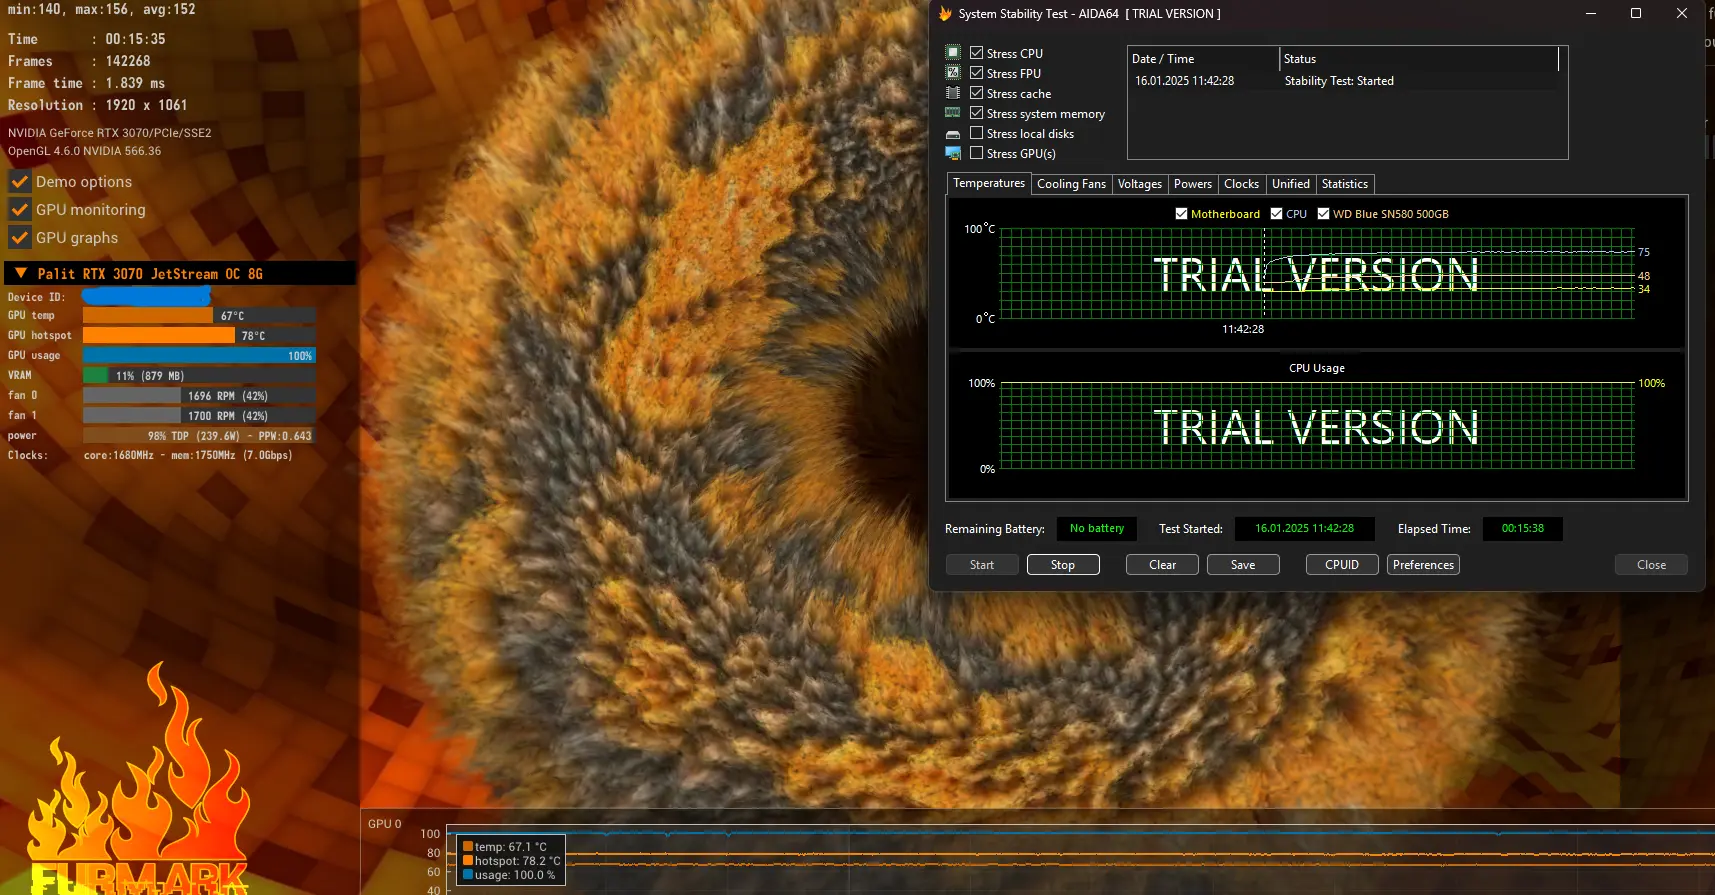This screenshot has width=1715, height=895.
Task: Click the GPU hotspot bar showing 78°C
Action: tap(199, 336)
